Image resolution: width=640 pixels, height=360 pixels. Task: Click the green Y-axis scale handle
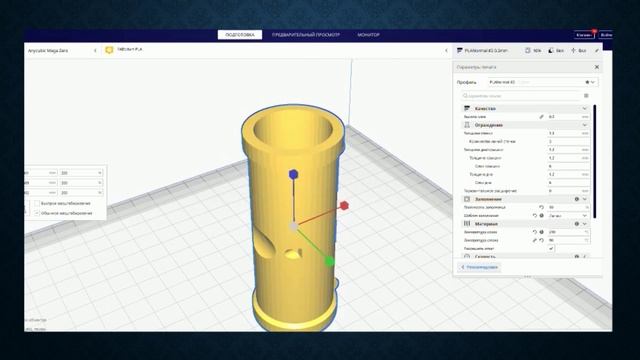coord(329,261)
